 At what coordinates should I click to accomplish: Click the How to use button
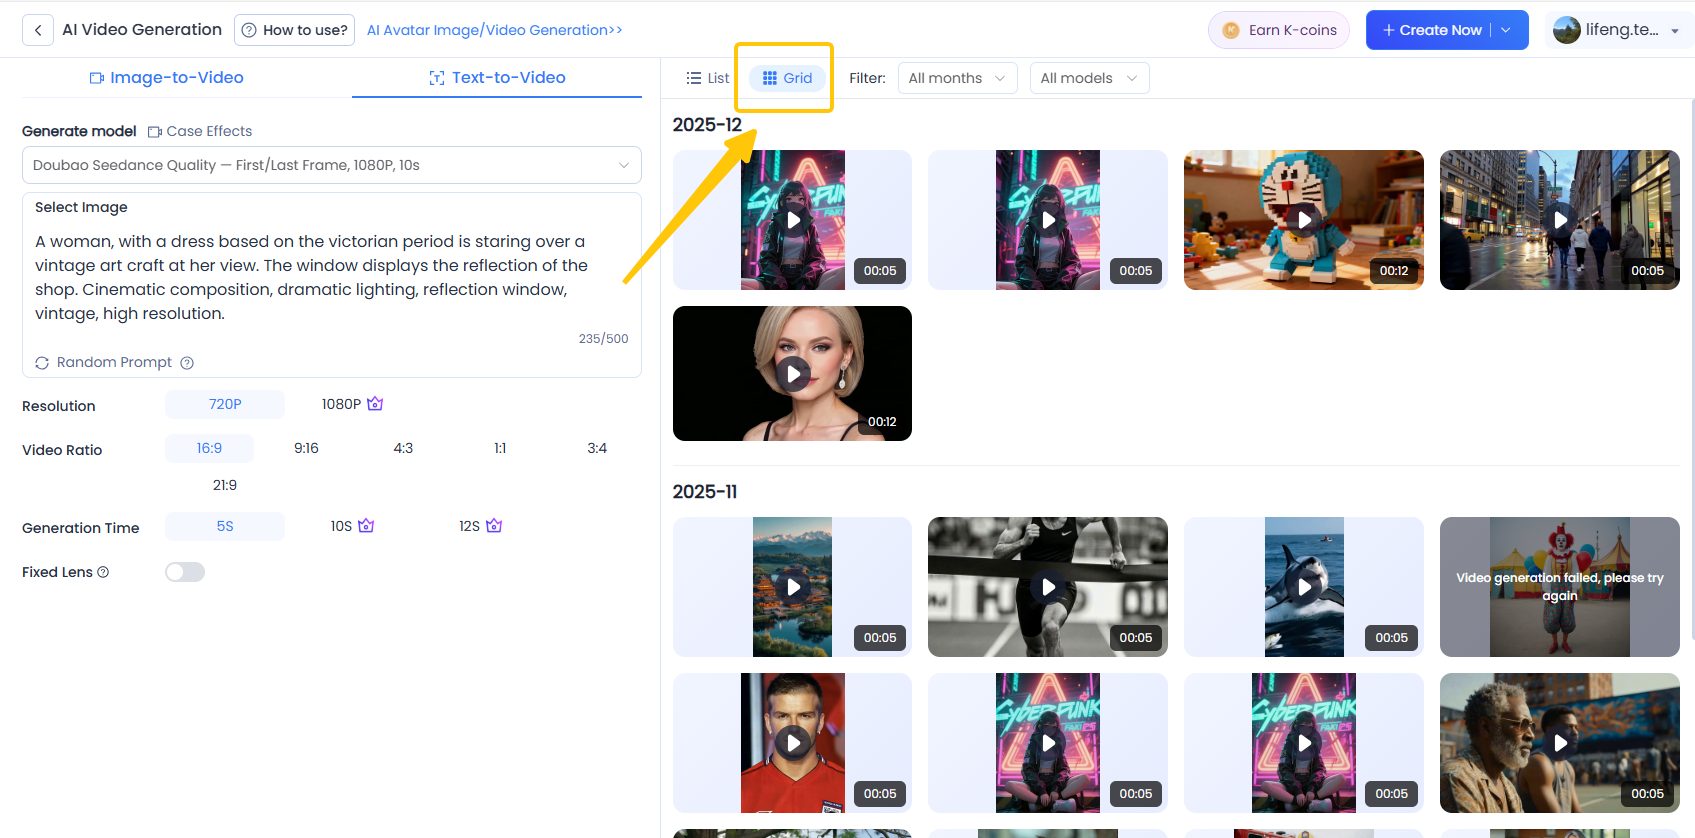(x=295, y=30)
